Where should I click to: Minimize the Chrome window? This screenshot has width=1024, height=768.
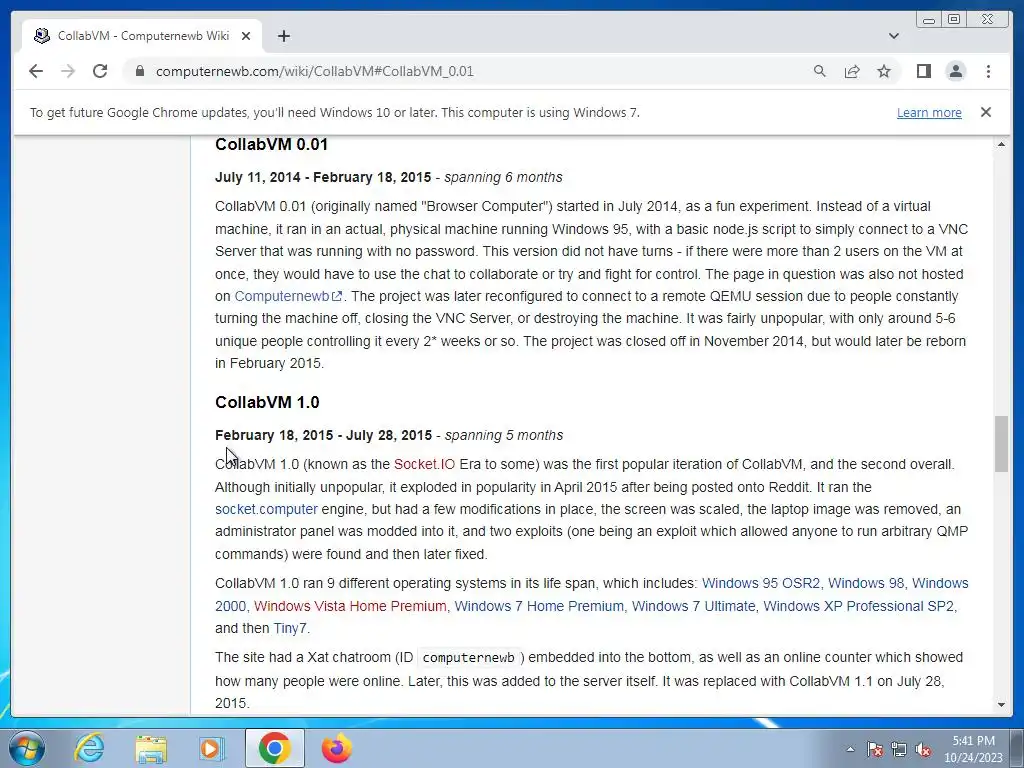[929, 20]
